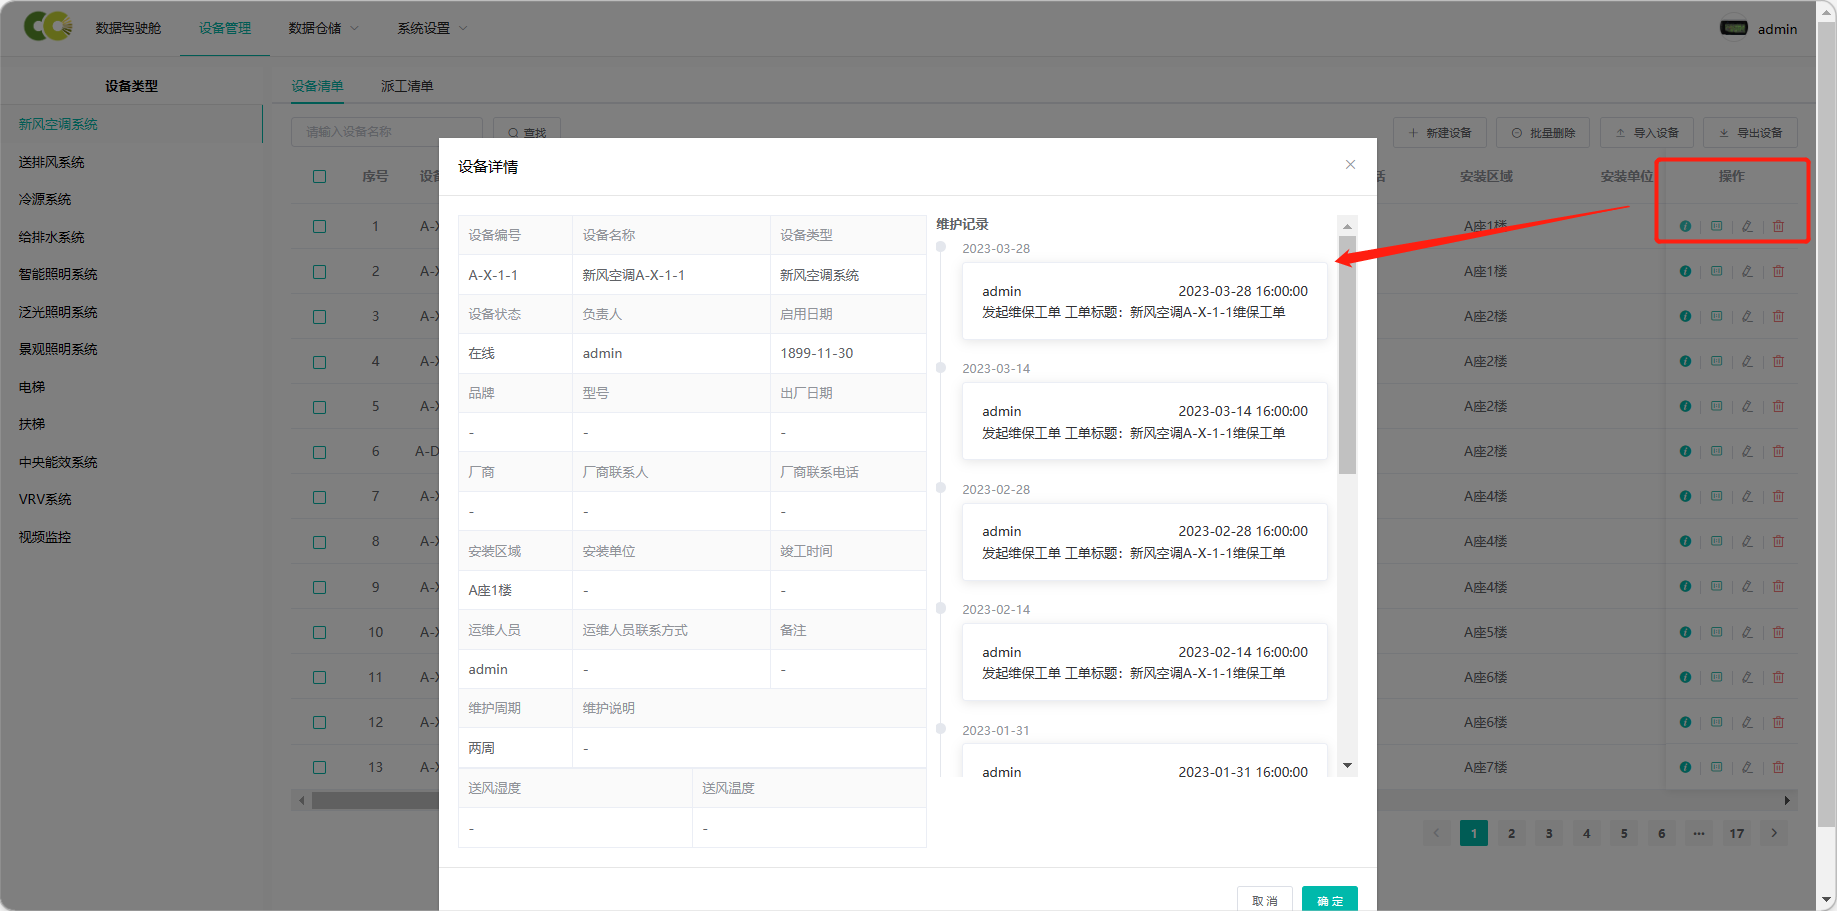Check the checkbox for row 5
The image size is (1837, 911).
tap(319, 407)
